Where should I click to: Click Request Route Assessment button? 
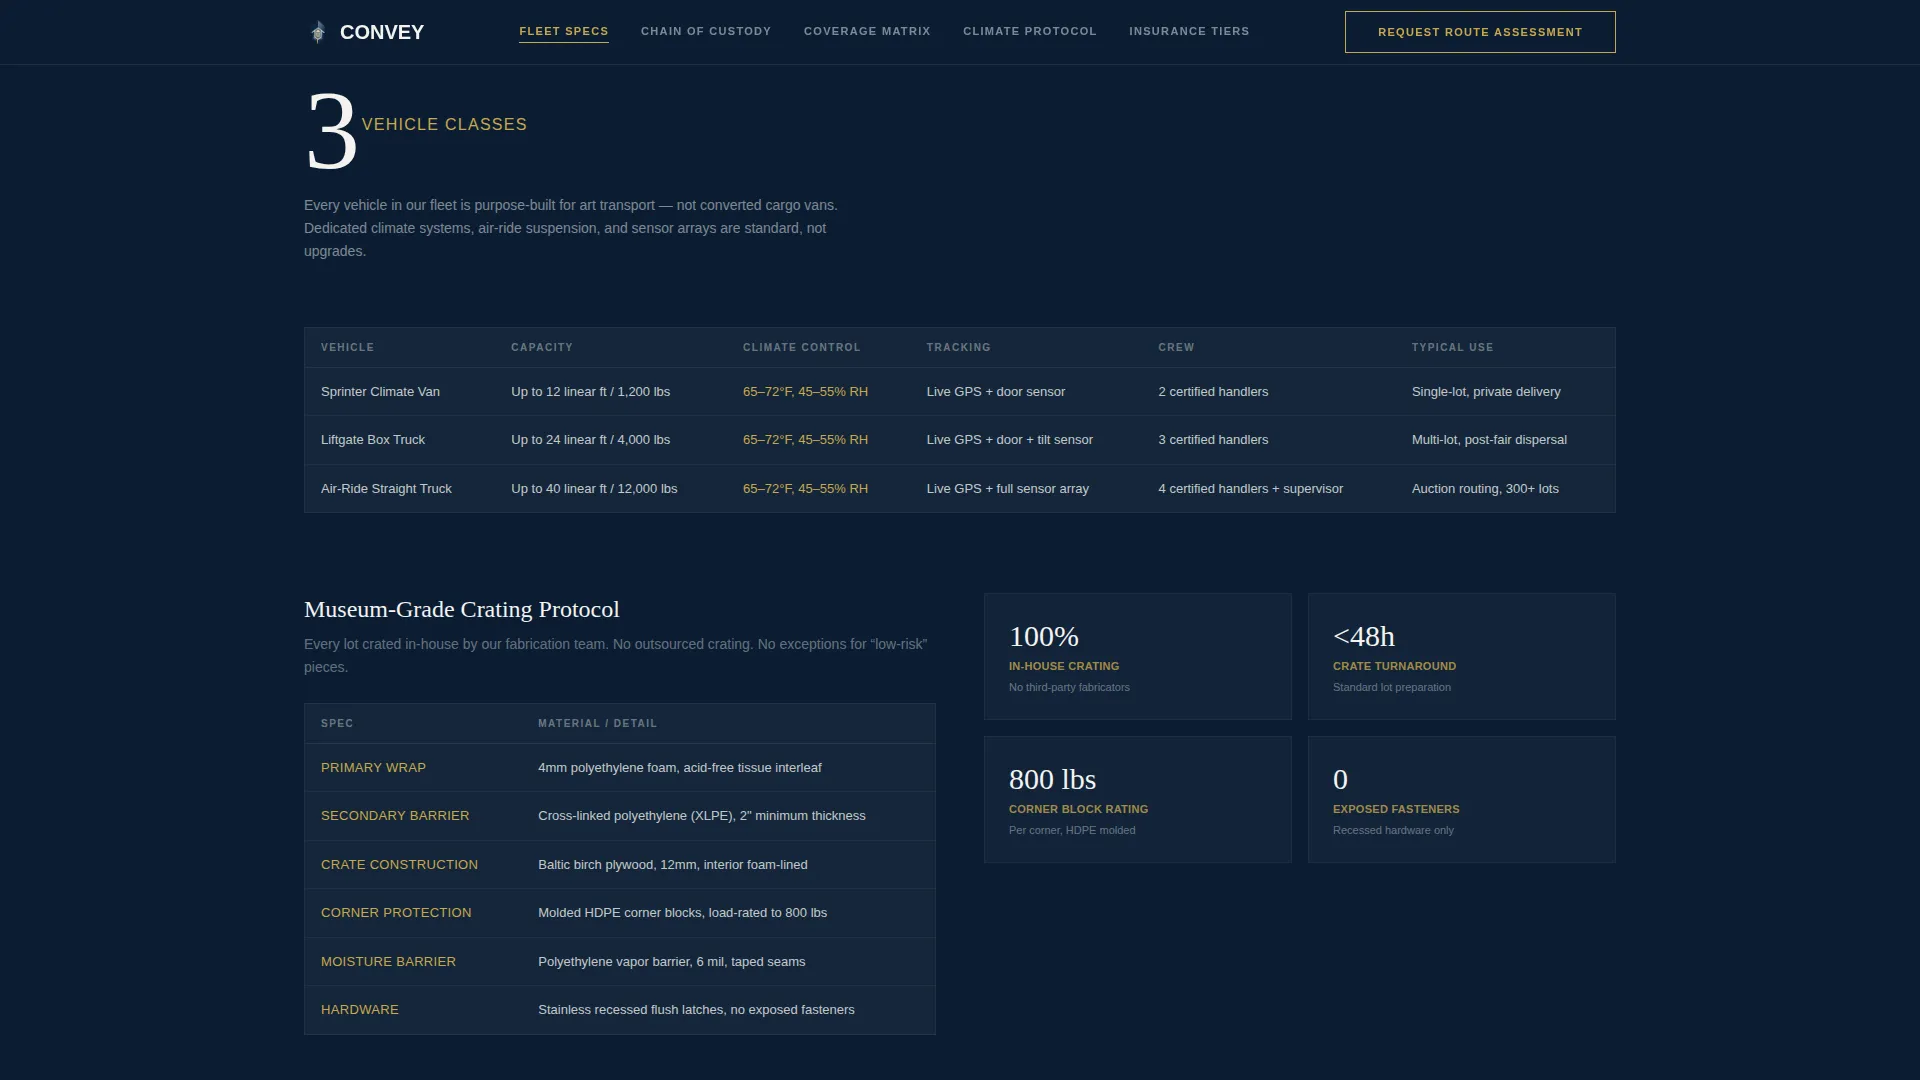click(1480, 32)
